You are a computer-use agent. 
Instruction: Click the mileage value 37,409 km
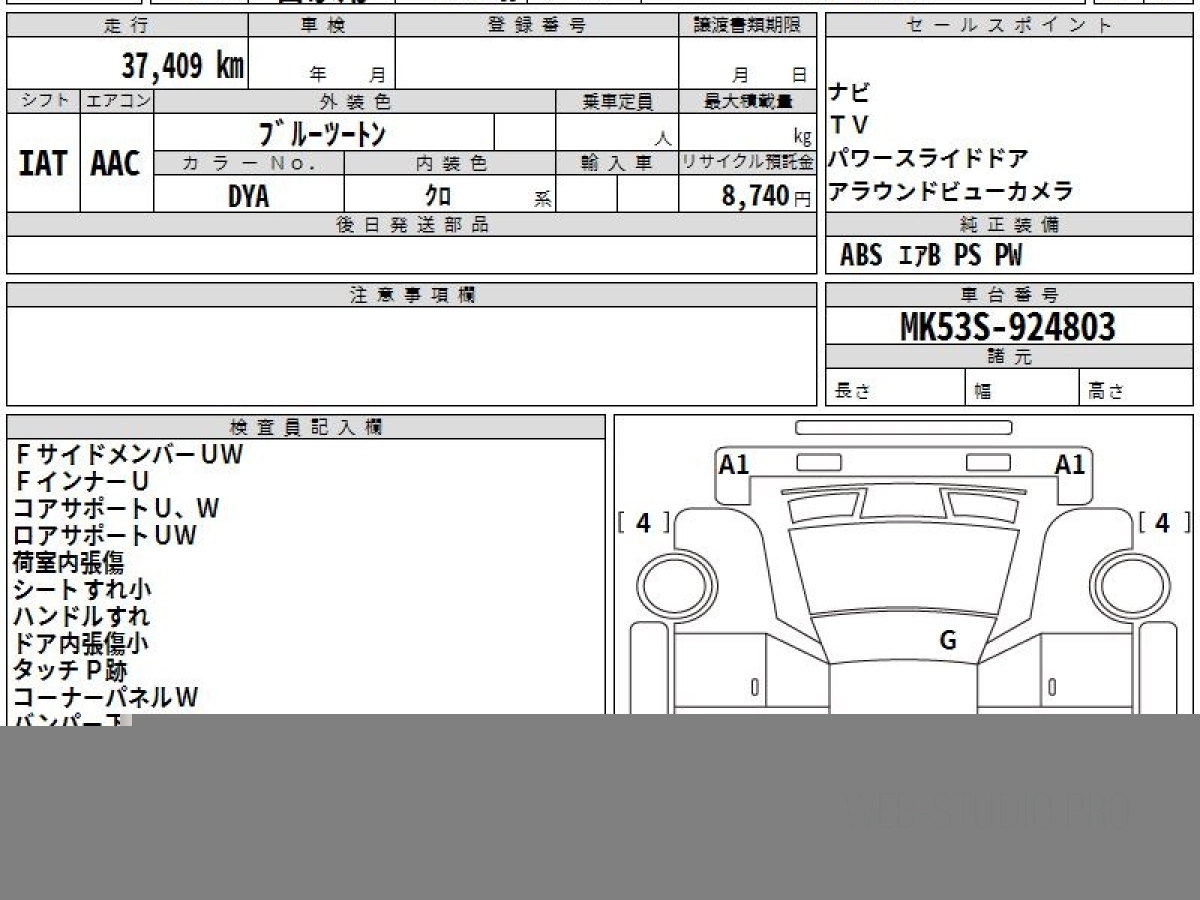182,66
